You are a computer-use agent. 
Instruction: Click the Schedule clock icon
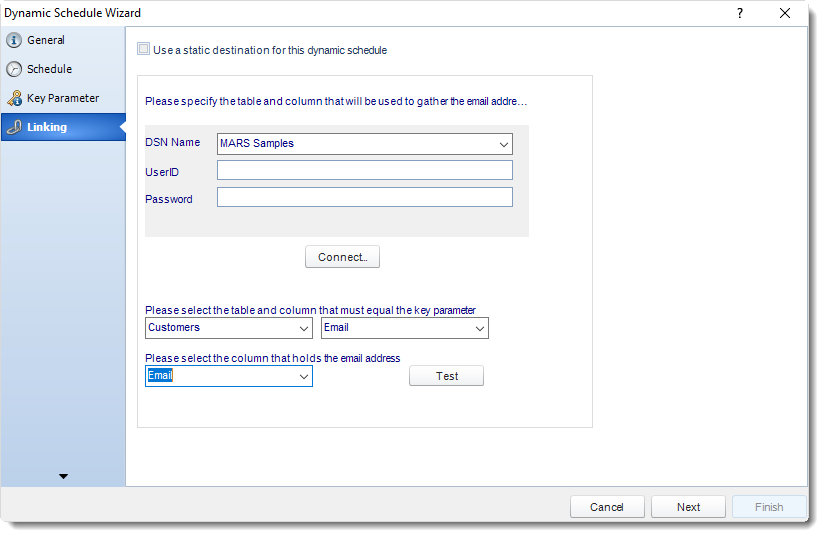(x=14, y=69)
